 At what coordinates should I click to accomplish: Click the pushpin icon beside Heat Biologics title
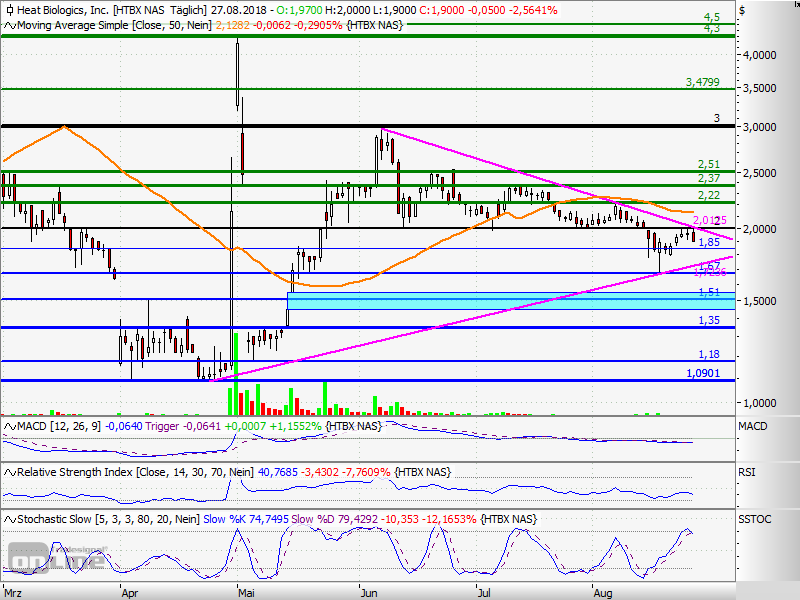coord(10,10)
